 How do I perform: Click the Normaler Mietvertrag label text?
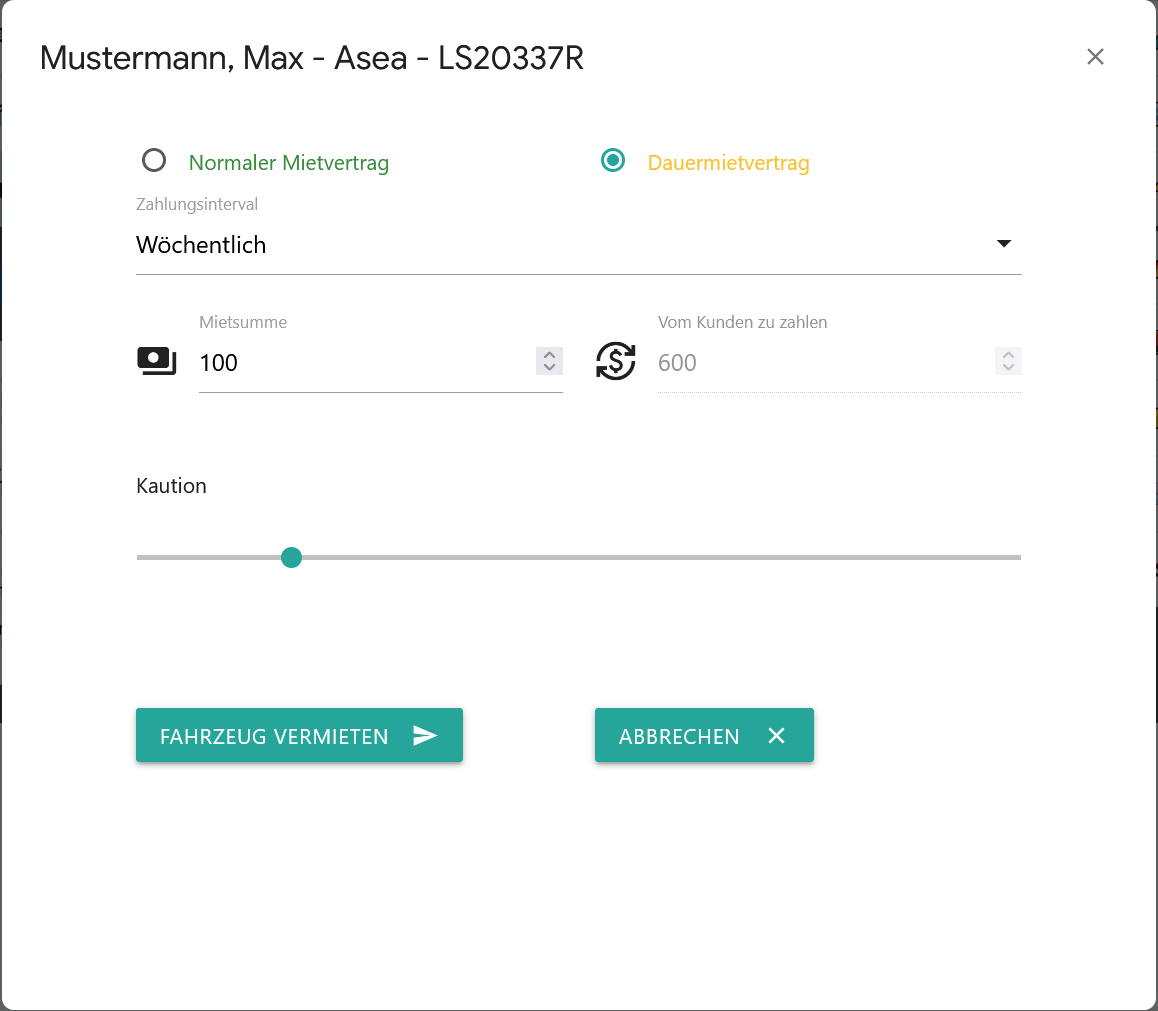coord(289,162)
